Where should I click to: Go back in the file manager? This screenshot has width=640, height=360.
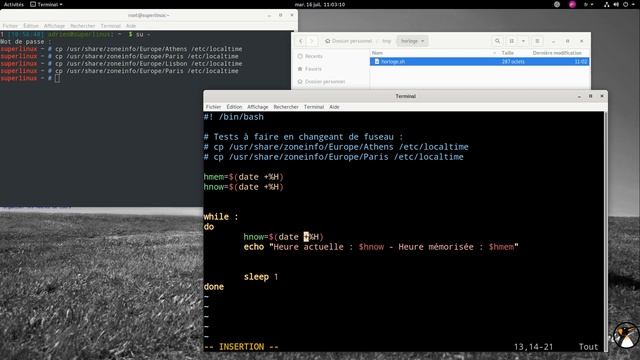[x=301, y=41]
